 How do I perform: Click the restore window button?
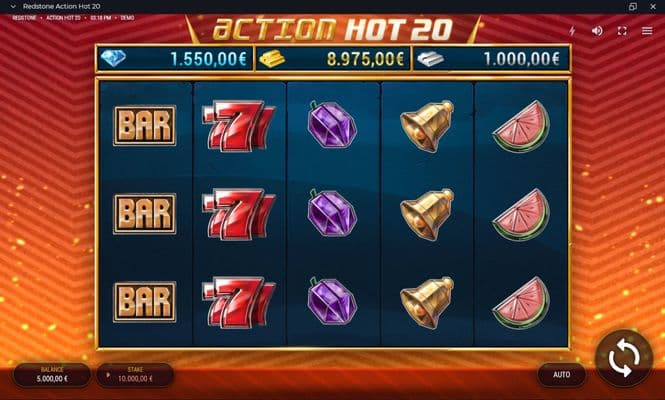click(633, 7)
